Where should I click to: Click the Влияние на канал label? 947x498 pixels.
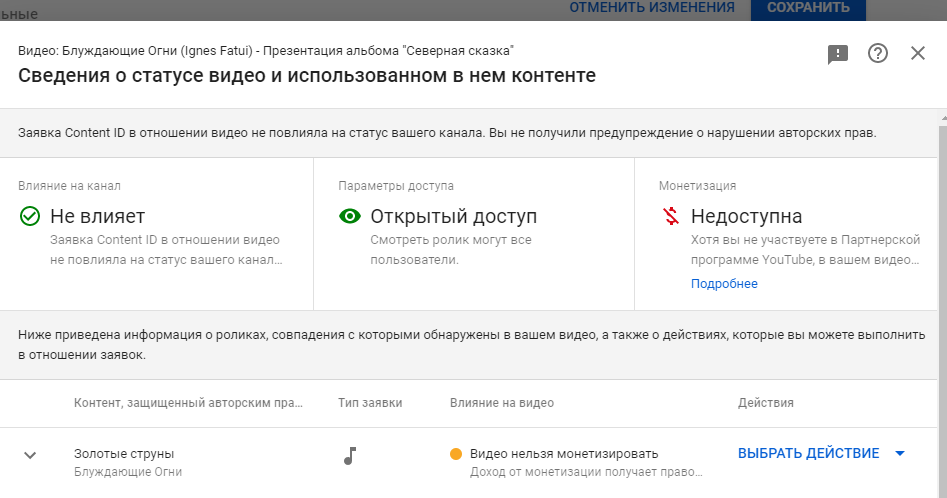click(x=69, y=186)
